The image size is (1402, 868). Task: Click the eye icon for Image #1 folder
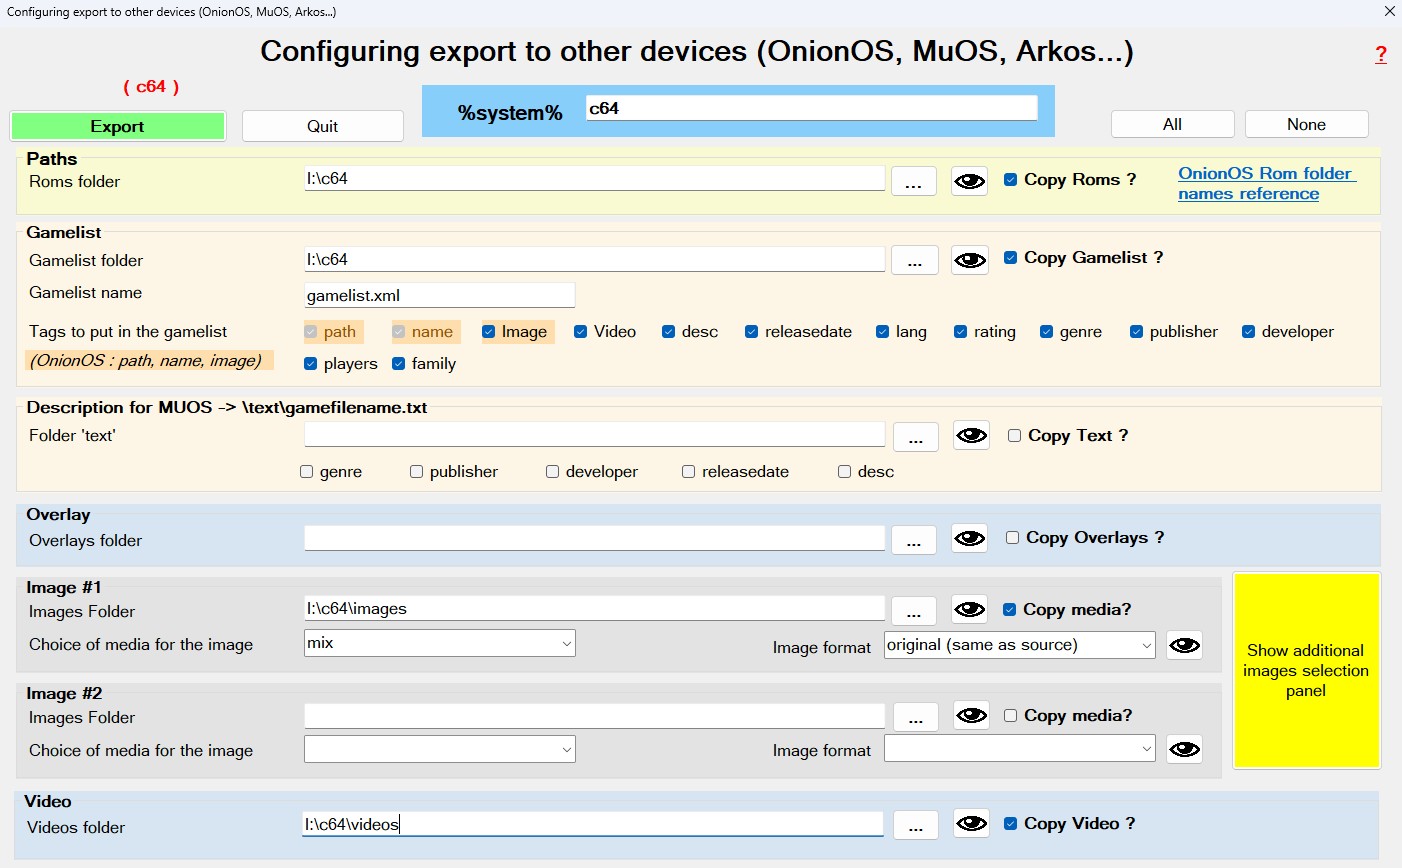[969, 610]
